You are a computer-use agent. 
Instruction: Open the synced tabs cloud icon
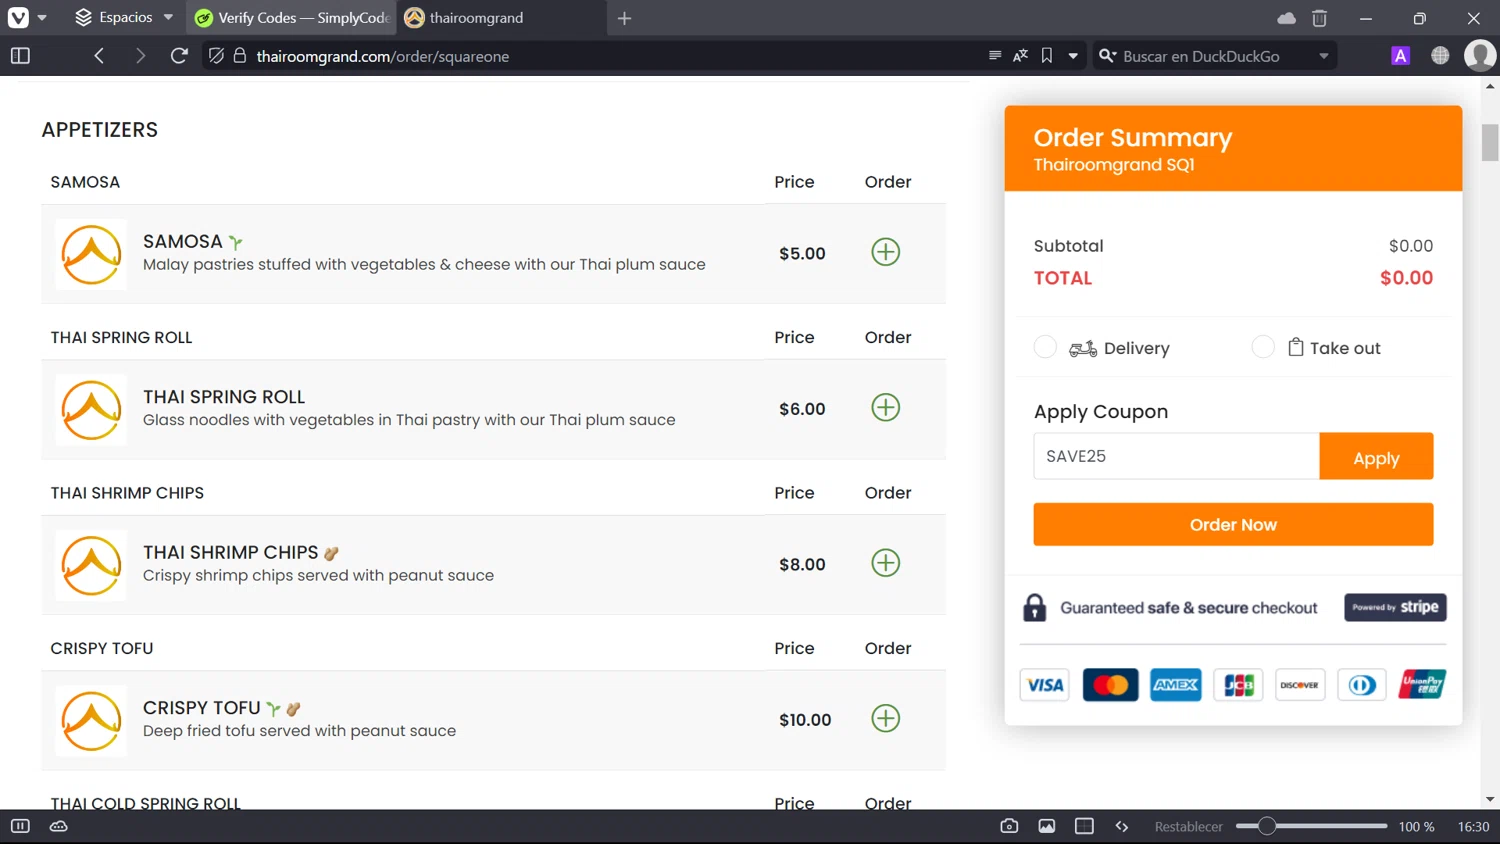tap(1286, 18)
